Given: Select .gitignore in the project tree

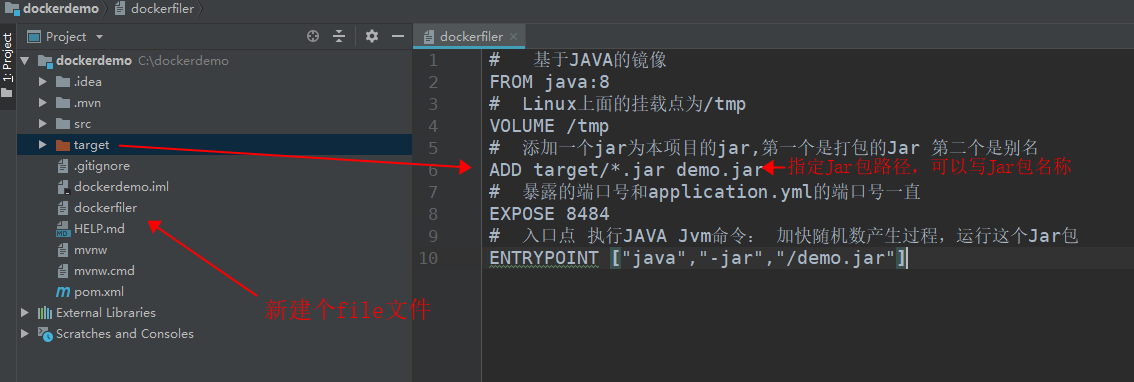Looking at the screenshot, I should 102,166.
